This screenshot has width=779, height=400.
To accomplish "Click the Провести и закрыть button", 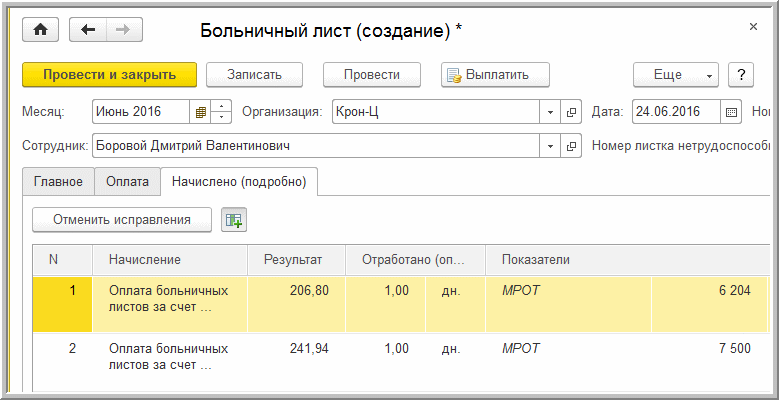I will click(x=109, y=75).
